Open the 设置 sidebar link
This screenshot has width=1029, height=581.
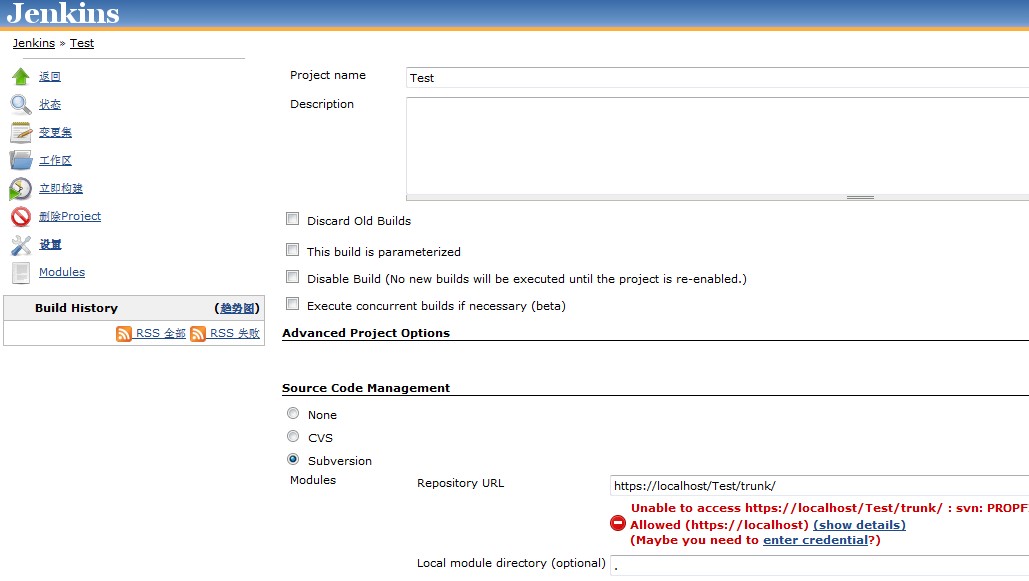[x=50, y=245]
